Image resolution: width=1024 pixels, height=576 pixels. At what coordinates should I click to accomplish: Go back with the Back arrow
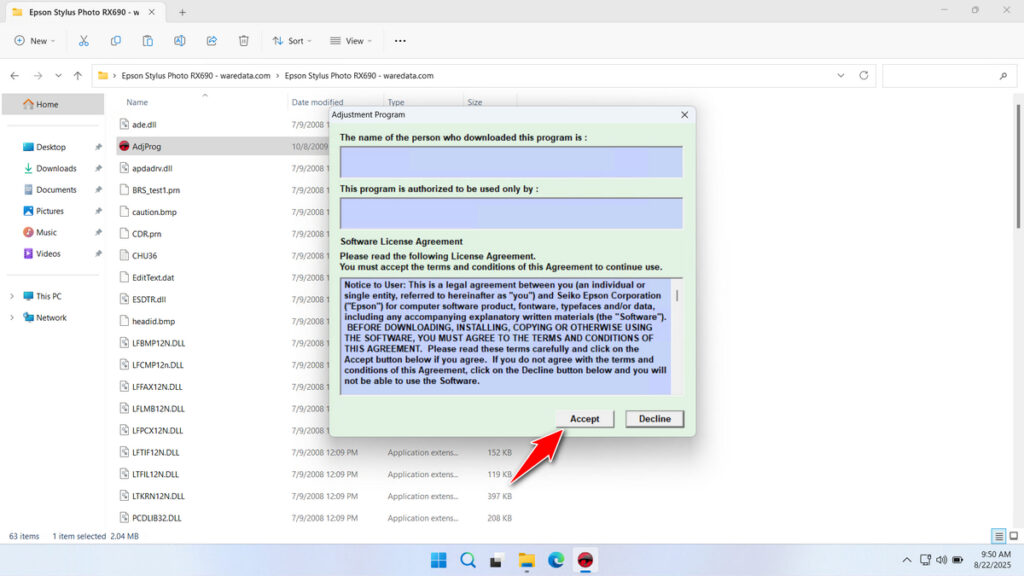[14, 76]
